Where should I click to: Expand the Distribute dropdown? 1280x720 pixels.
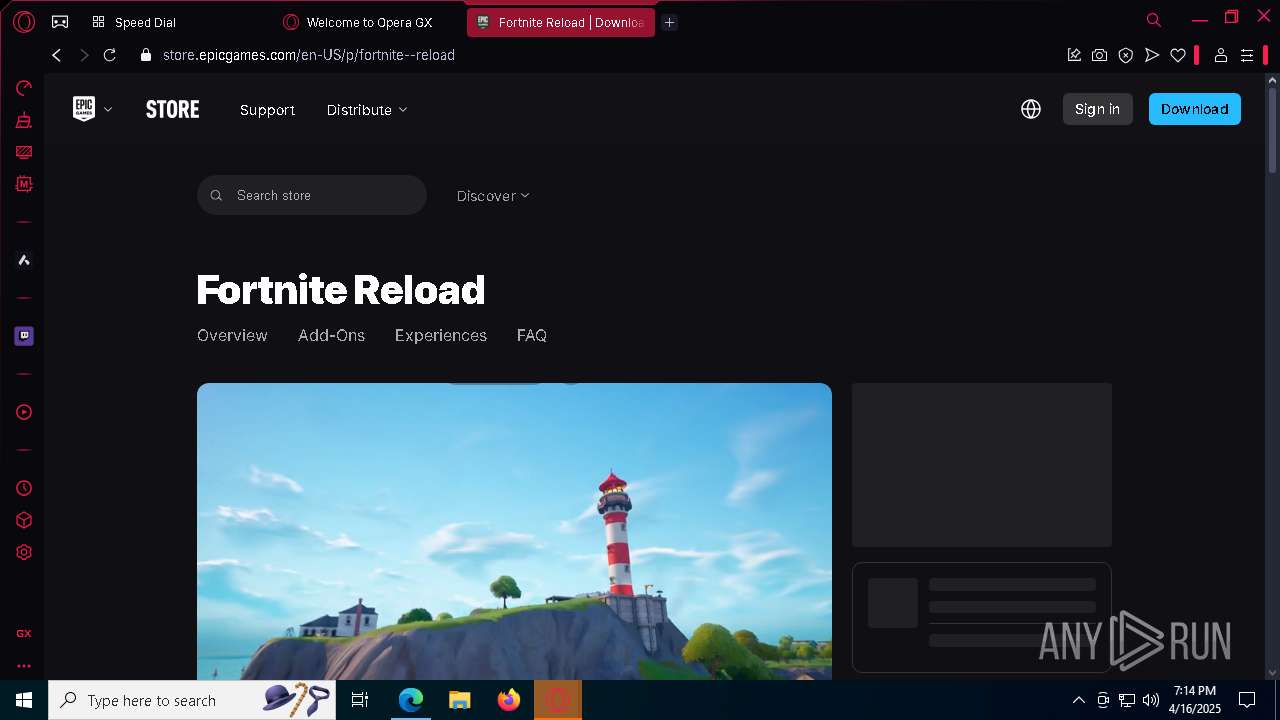367,110
